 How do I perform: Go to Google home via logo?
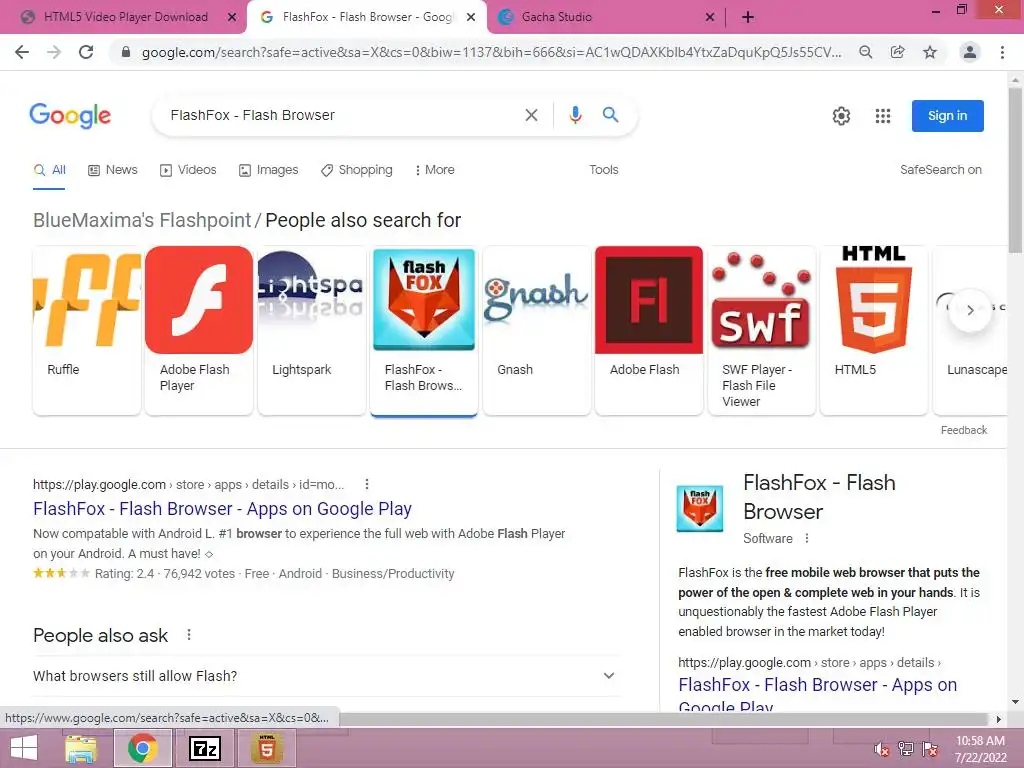(x=70, y=116)
